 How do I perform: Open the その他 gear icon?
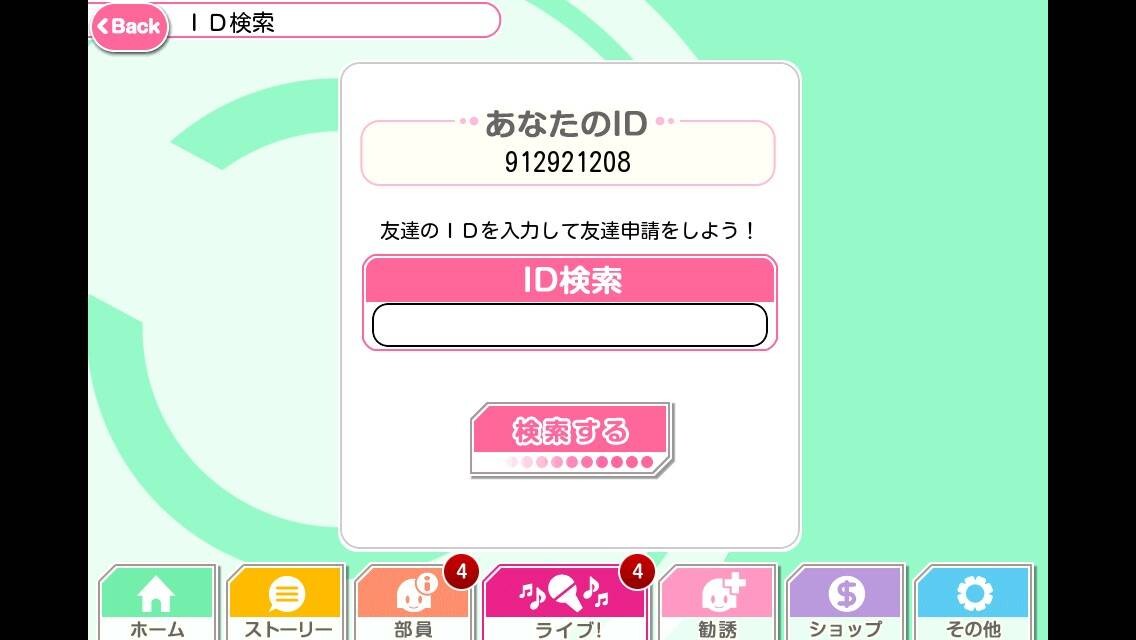[x=974, y=594]
